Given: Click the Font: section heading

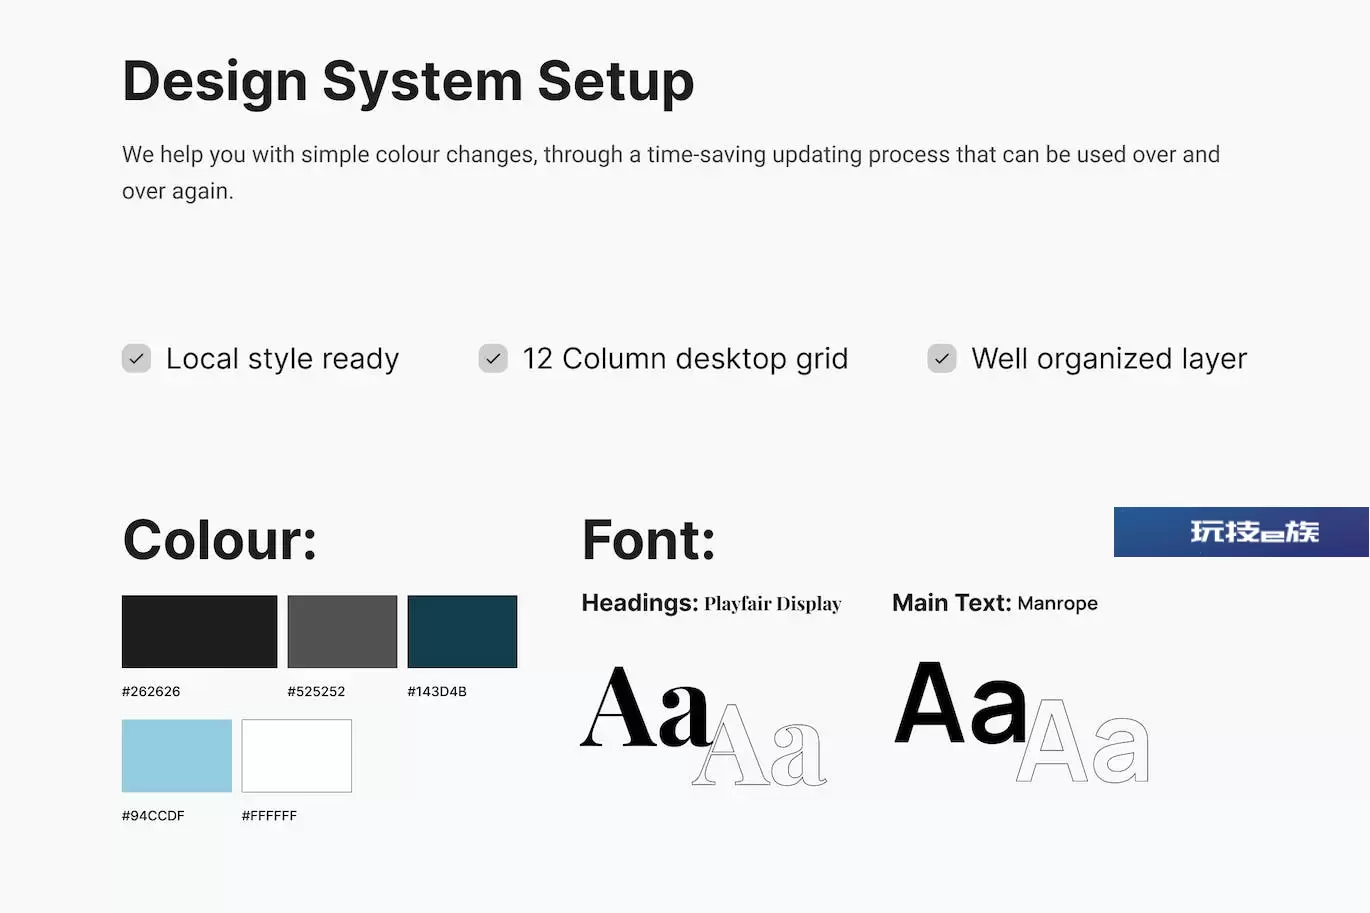Looking at the screenshot, I should [x=649, y=540].
